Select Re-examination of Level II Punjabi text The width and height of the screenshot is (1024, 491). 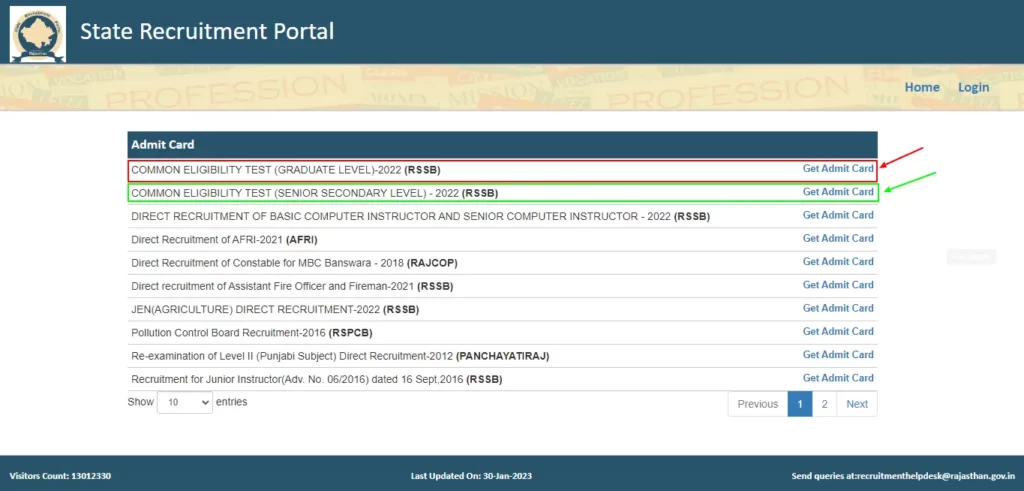tap(340, 356)
